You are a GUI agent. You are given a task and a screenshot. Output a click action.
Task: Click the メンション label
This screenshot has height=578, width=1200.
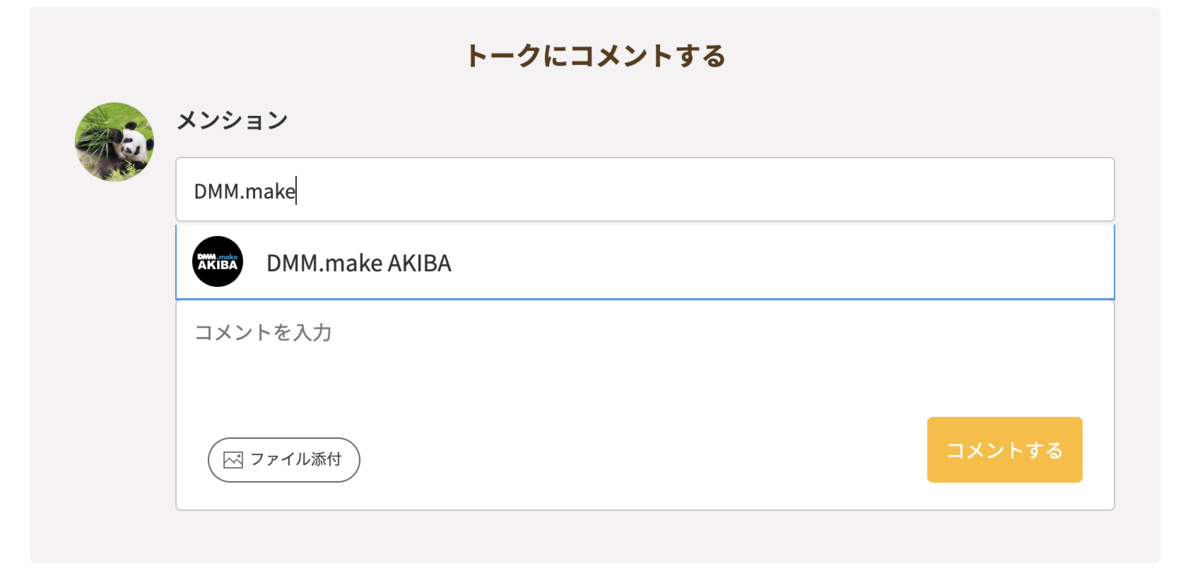(232, 121)
